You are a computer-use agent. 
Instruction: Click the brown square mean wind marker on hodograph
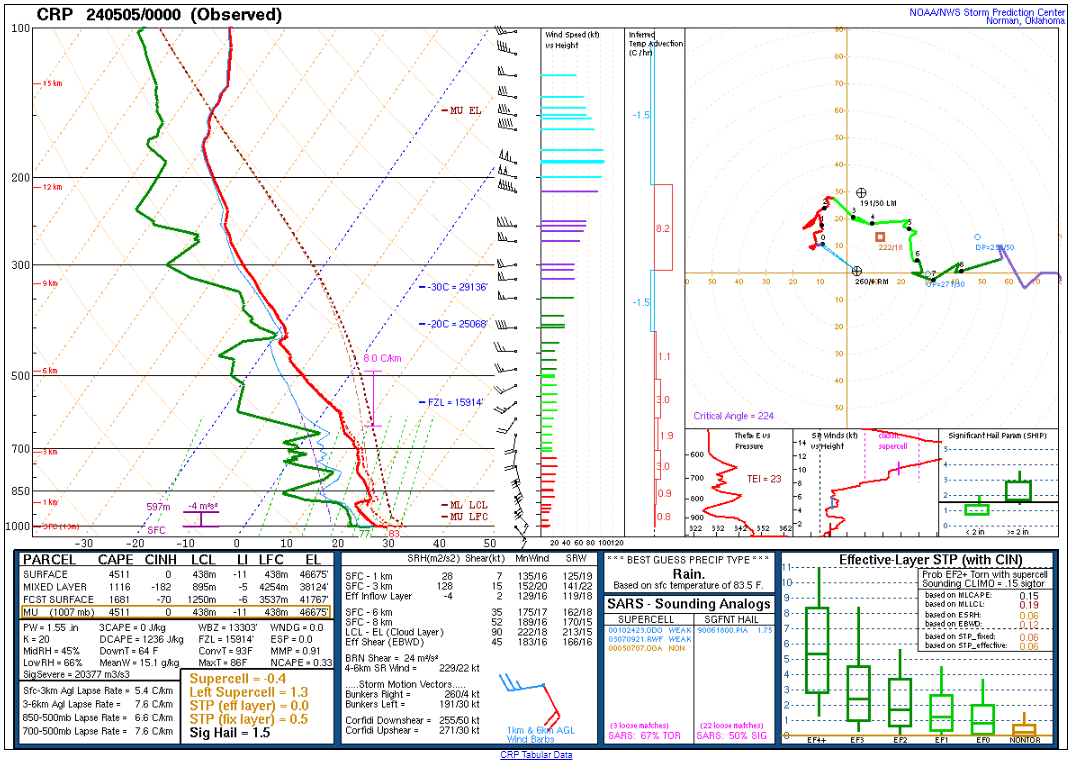[880, 237]
